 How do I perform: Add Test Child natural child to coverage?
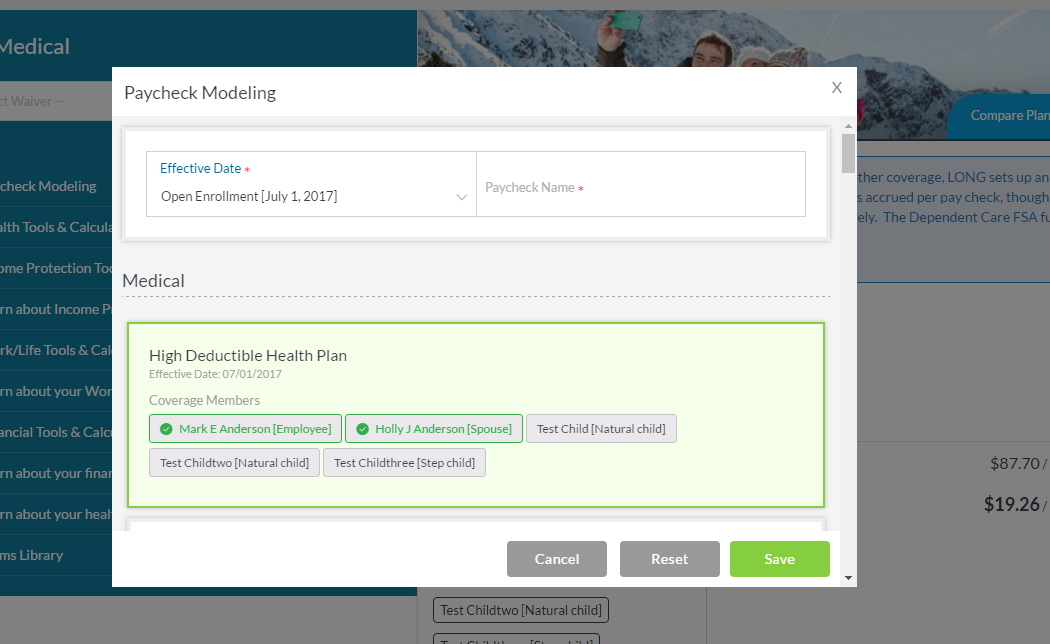pyautogui.click(x=601, y=429)
